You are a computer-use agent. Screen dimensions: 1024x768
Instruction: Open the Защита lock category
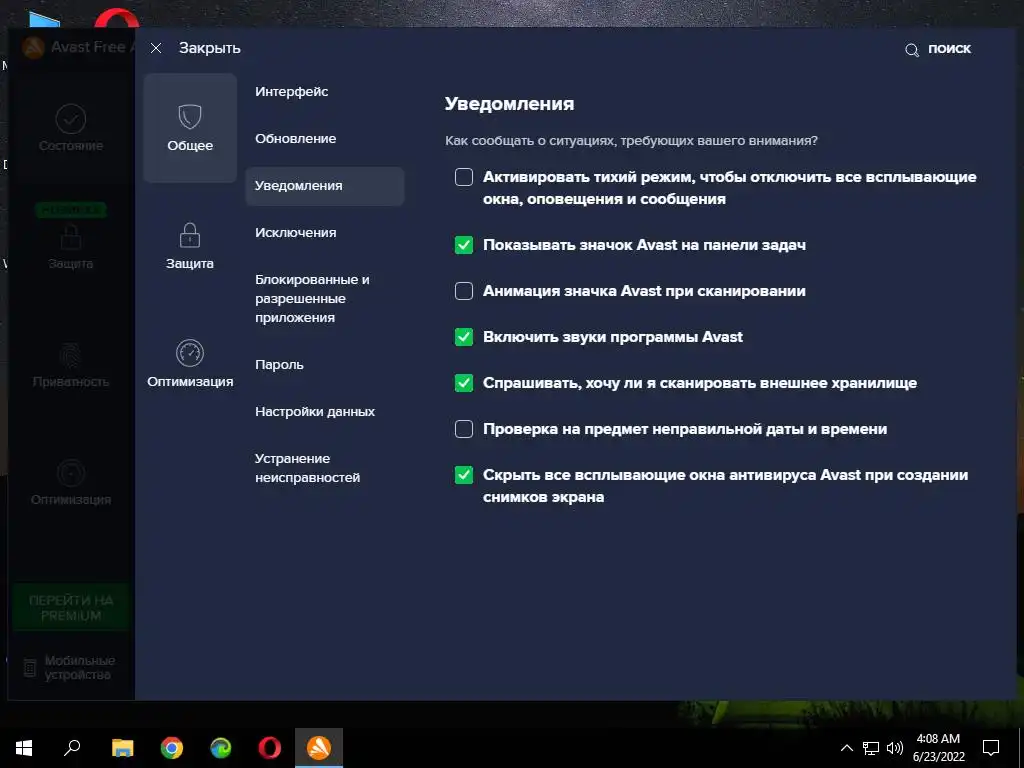click(189, 246)
